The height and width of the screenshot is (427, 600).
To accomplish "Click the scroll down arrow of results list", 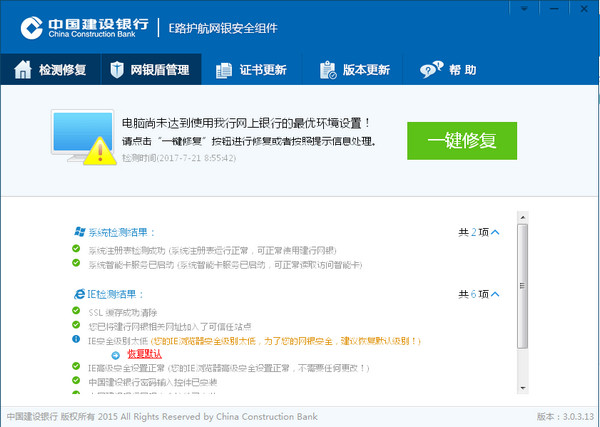I will point(523,388).
